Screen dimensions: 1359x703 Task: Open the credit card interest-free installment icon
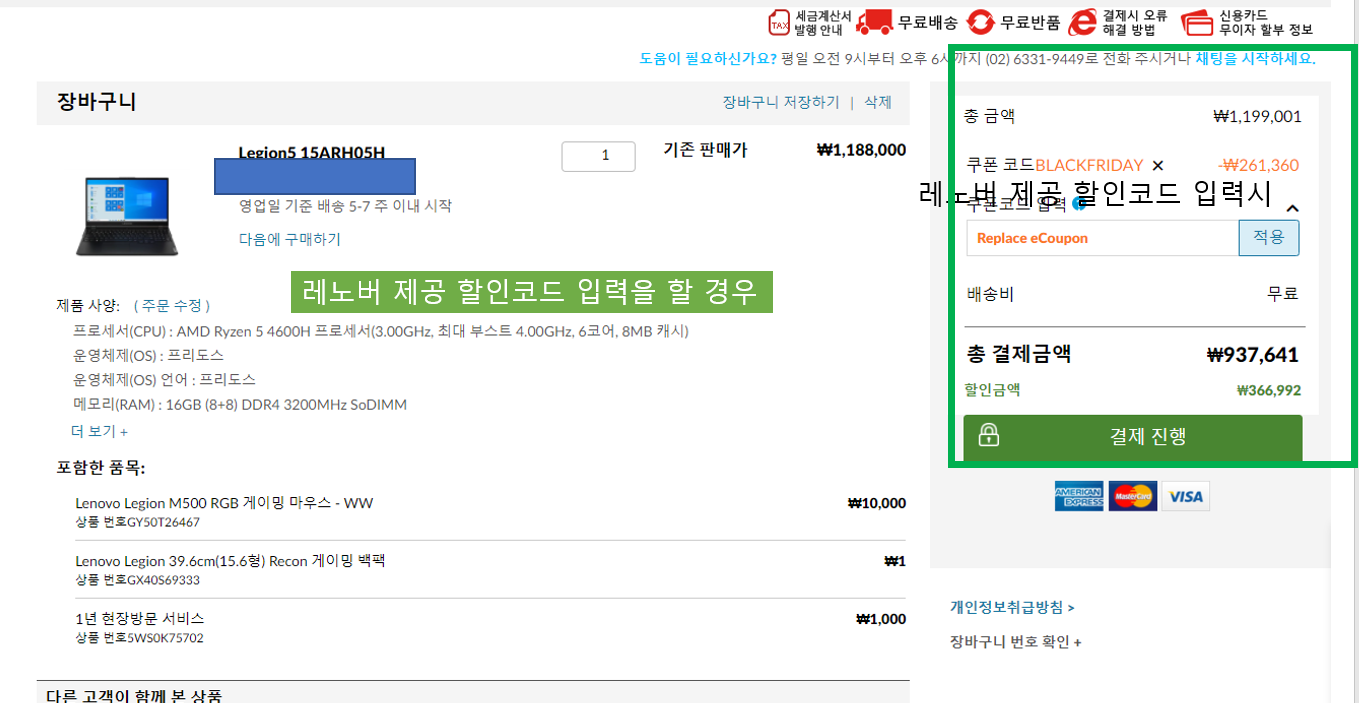[1197, 23]
